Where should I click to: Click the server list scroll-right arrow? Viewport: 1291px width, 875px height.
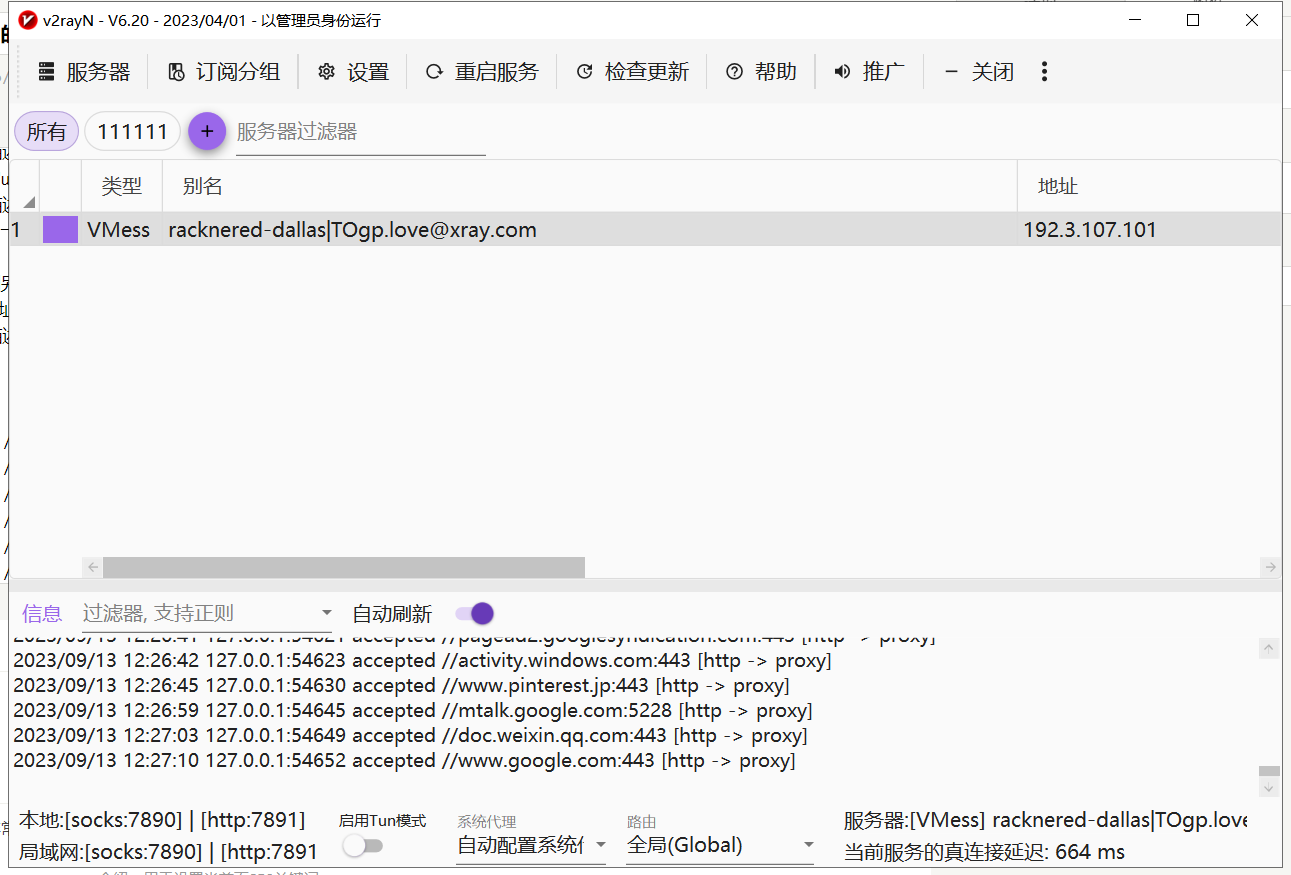1270,567
